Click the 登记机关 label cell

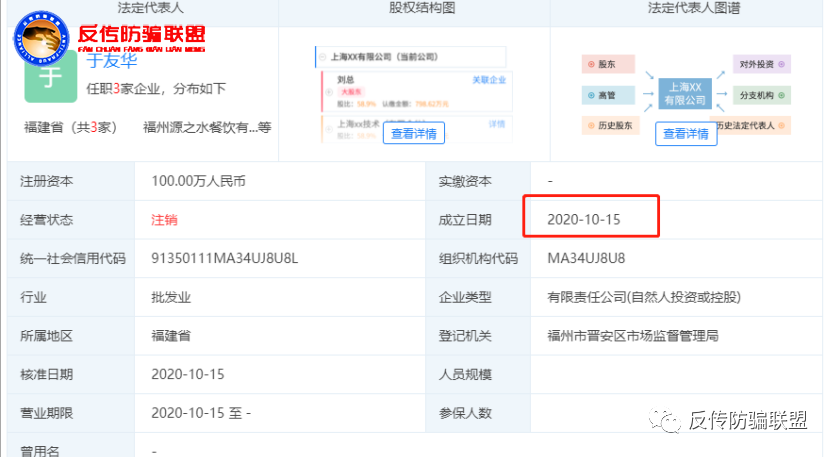(478, 336)
